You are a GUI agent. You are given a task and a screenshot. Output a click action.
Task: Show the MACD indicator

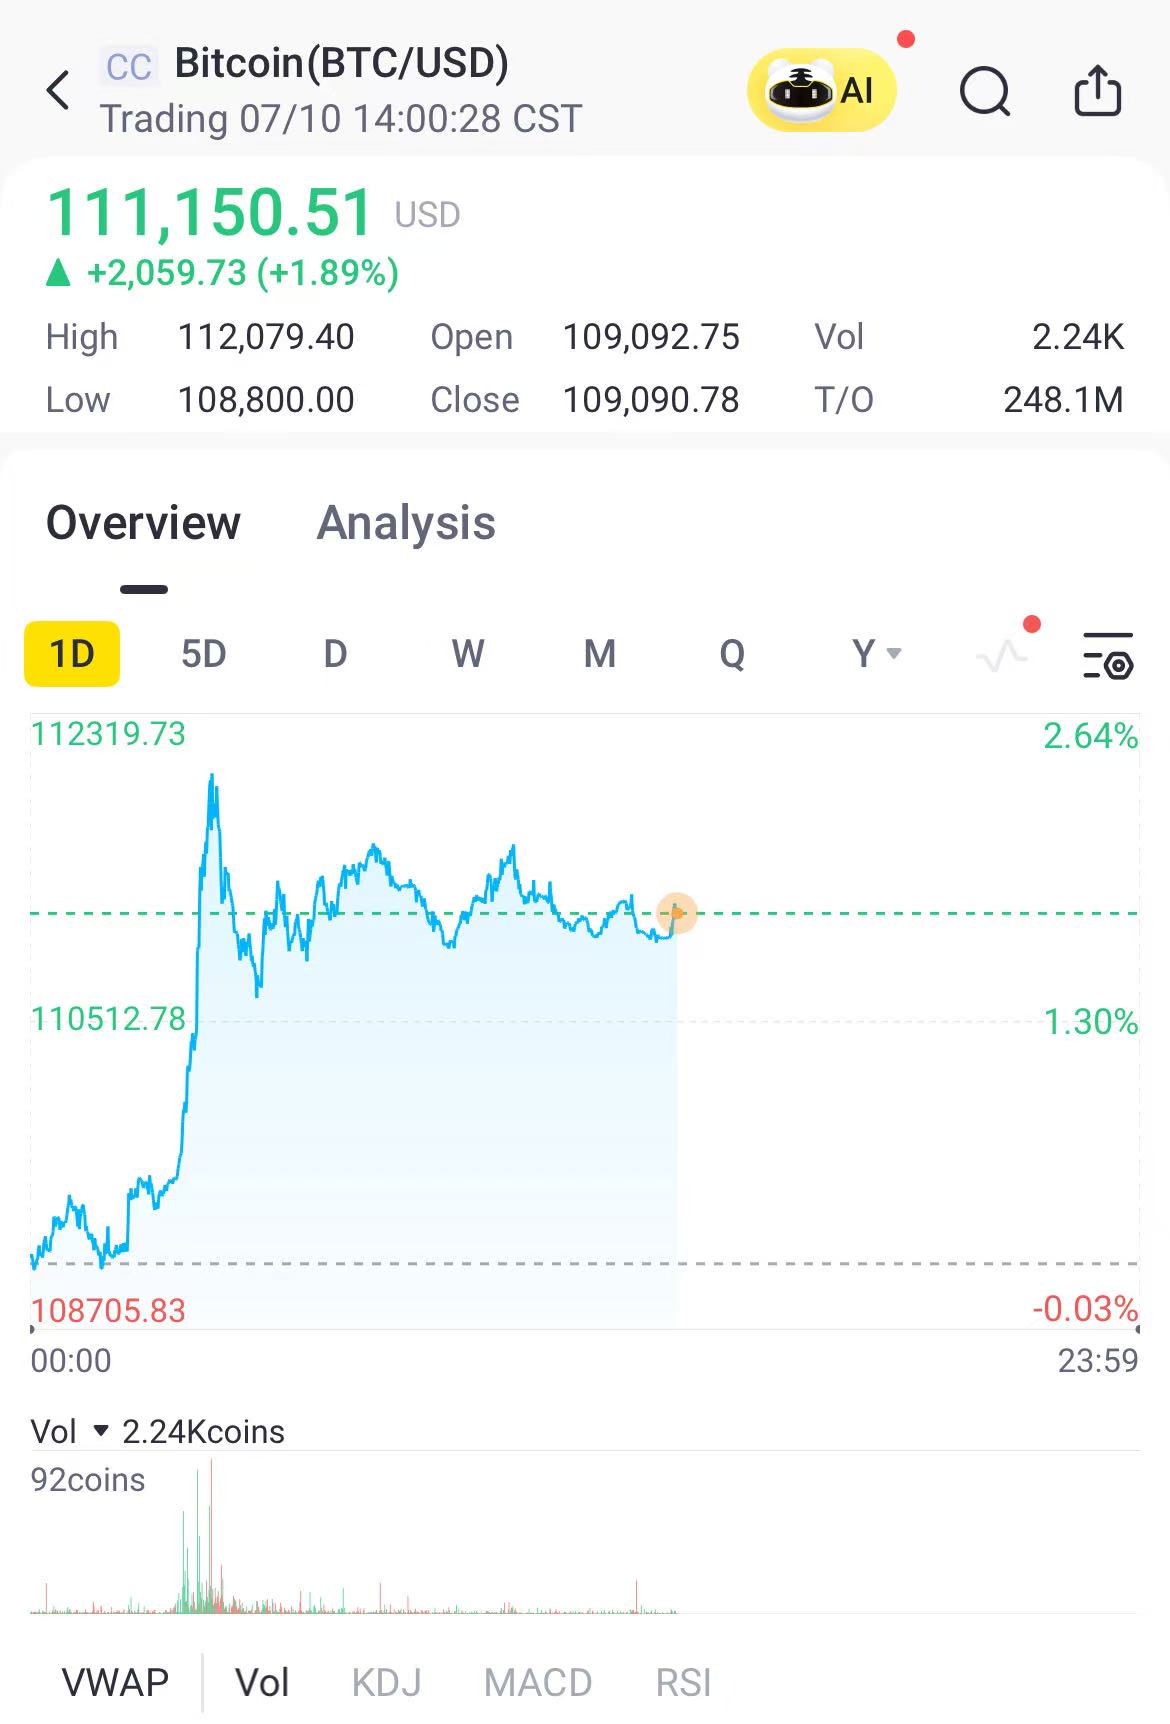pyautogui.click(x=538, y=1682)
